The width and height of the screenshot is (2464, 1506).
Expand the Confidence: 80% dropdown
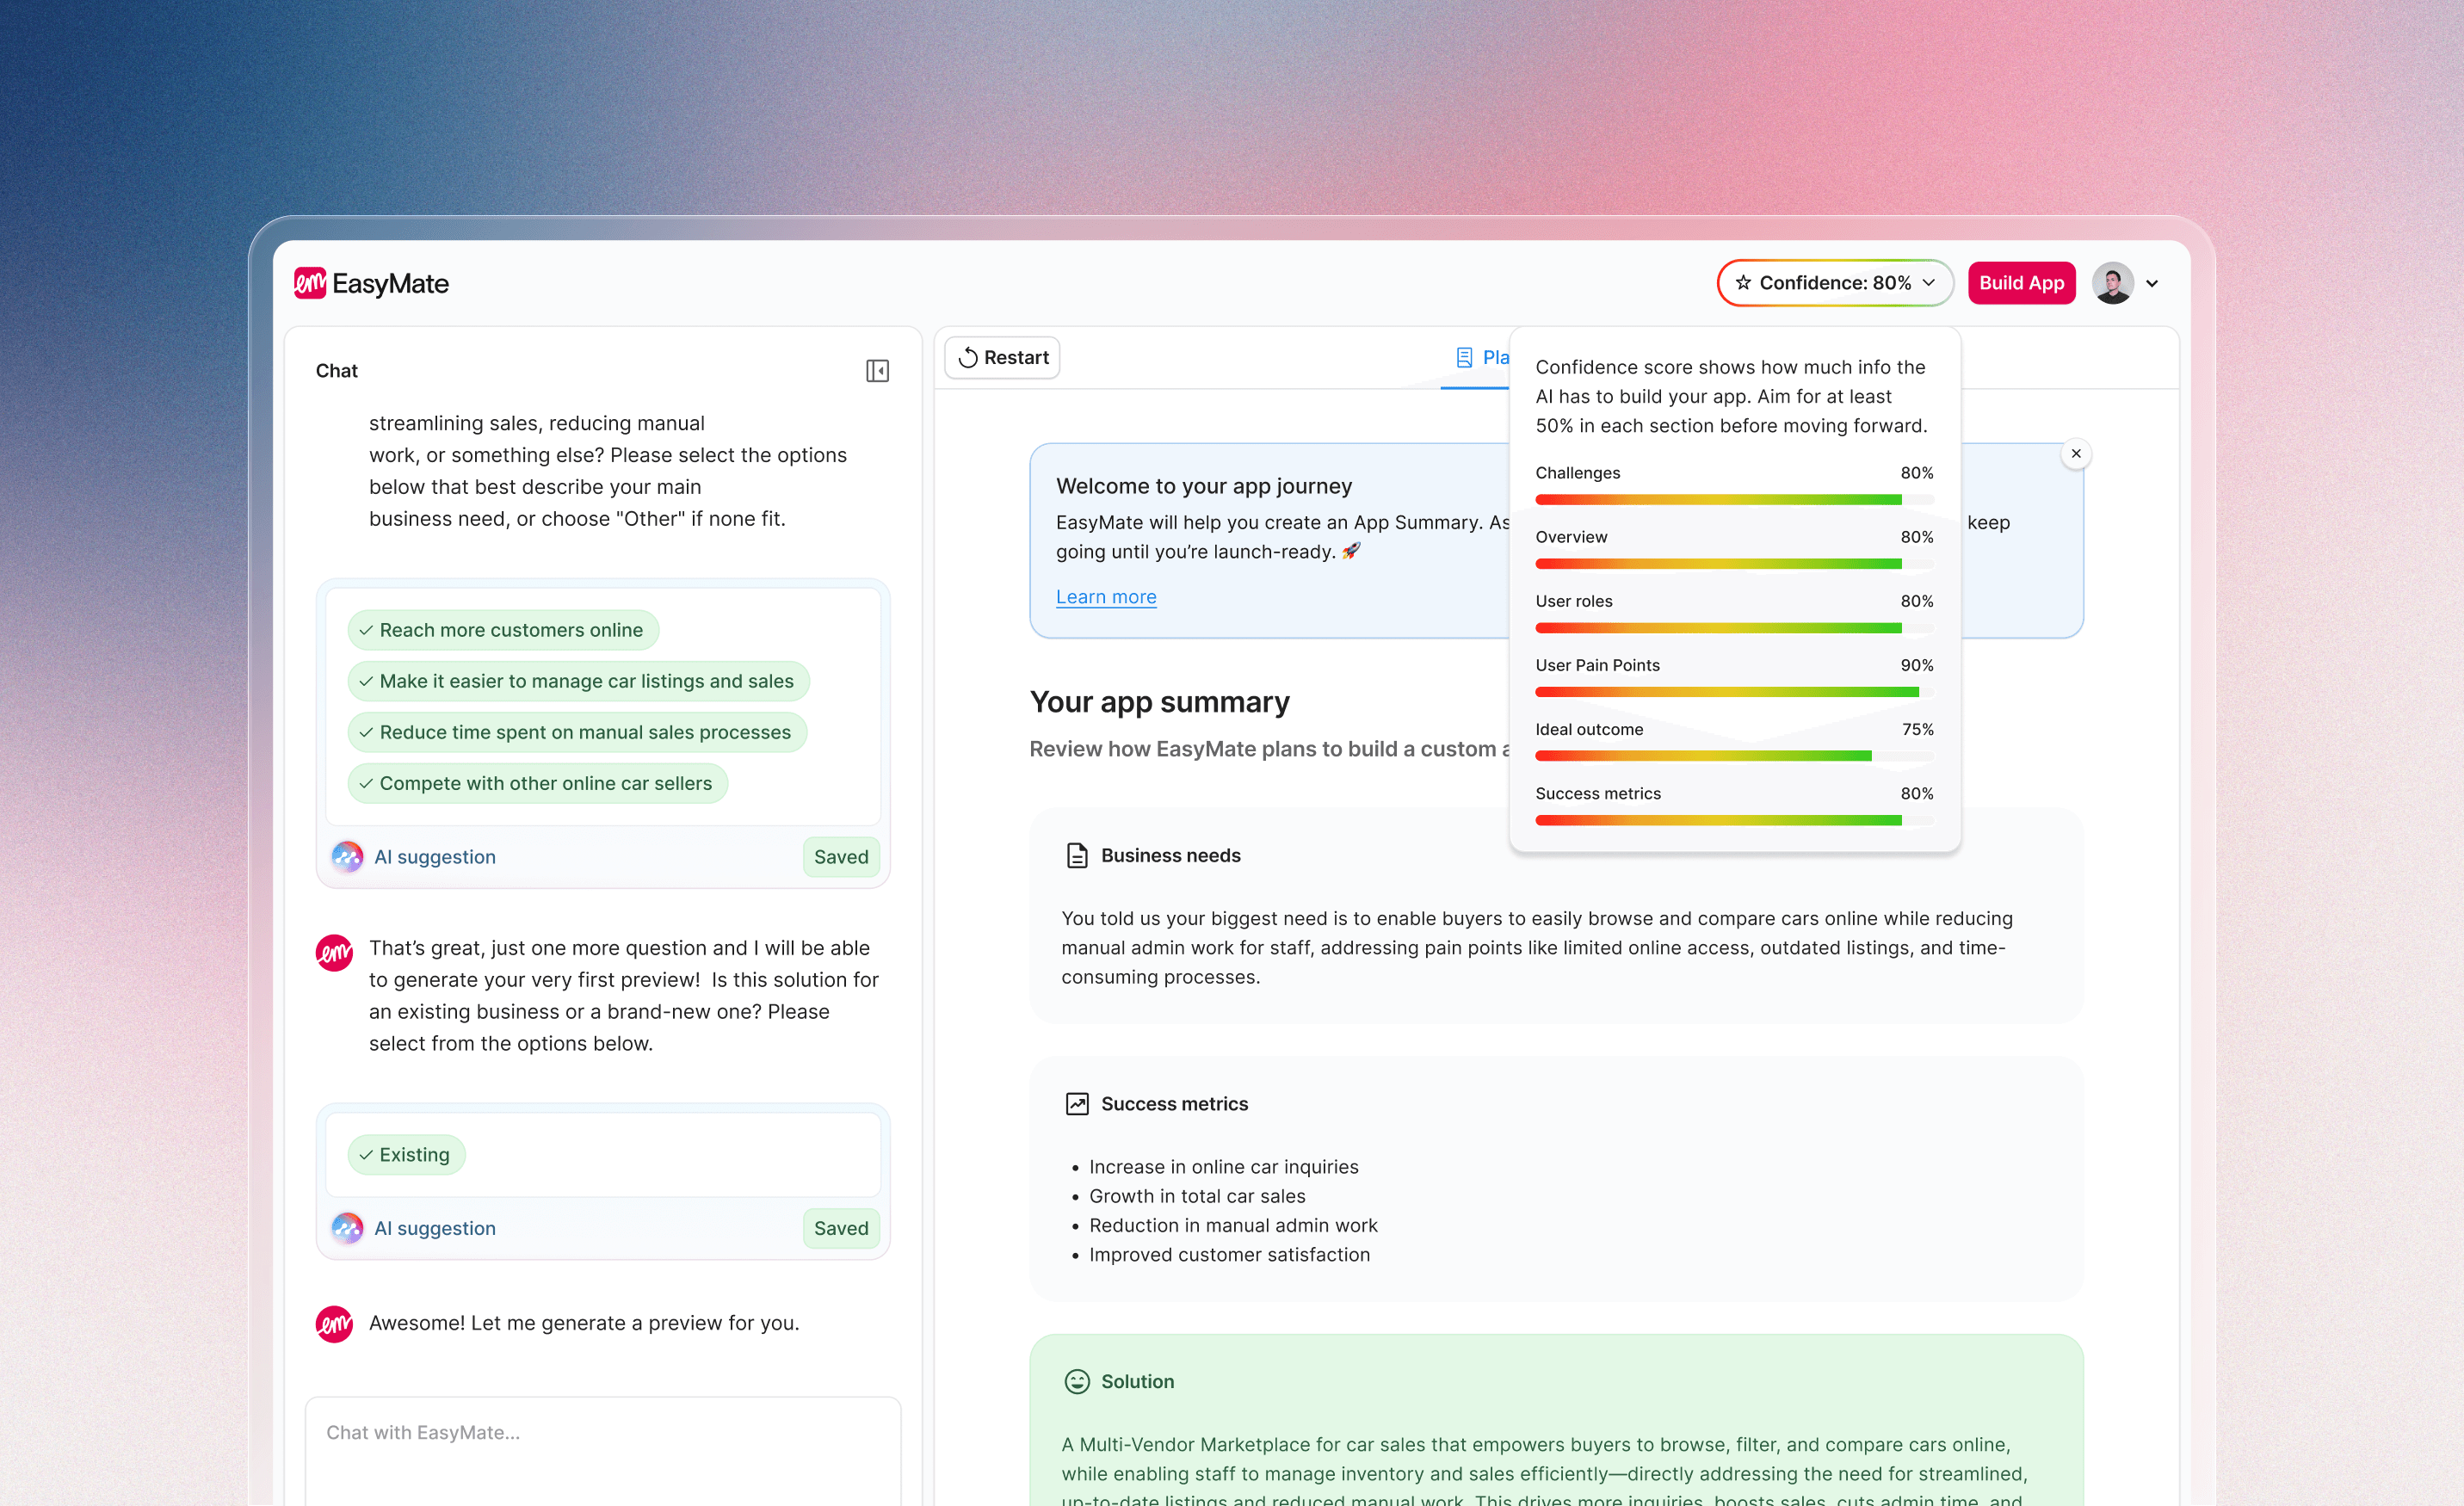[1835, 283]
